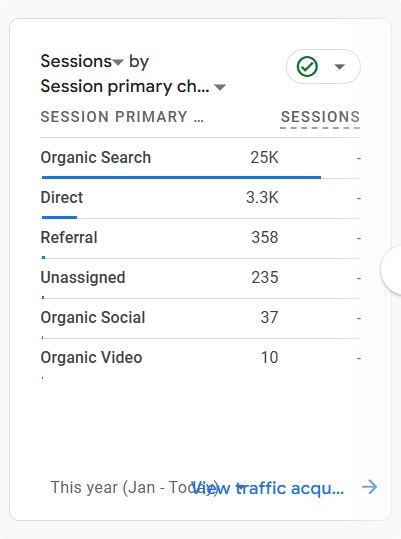Click the green checkmark data quality icon

pyautogui.click(x=307, y=66)
